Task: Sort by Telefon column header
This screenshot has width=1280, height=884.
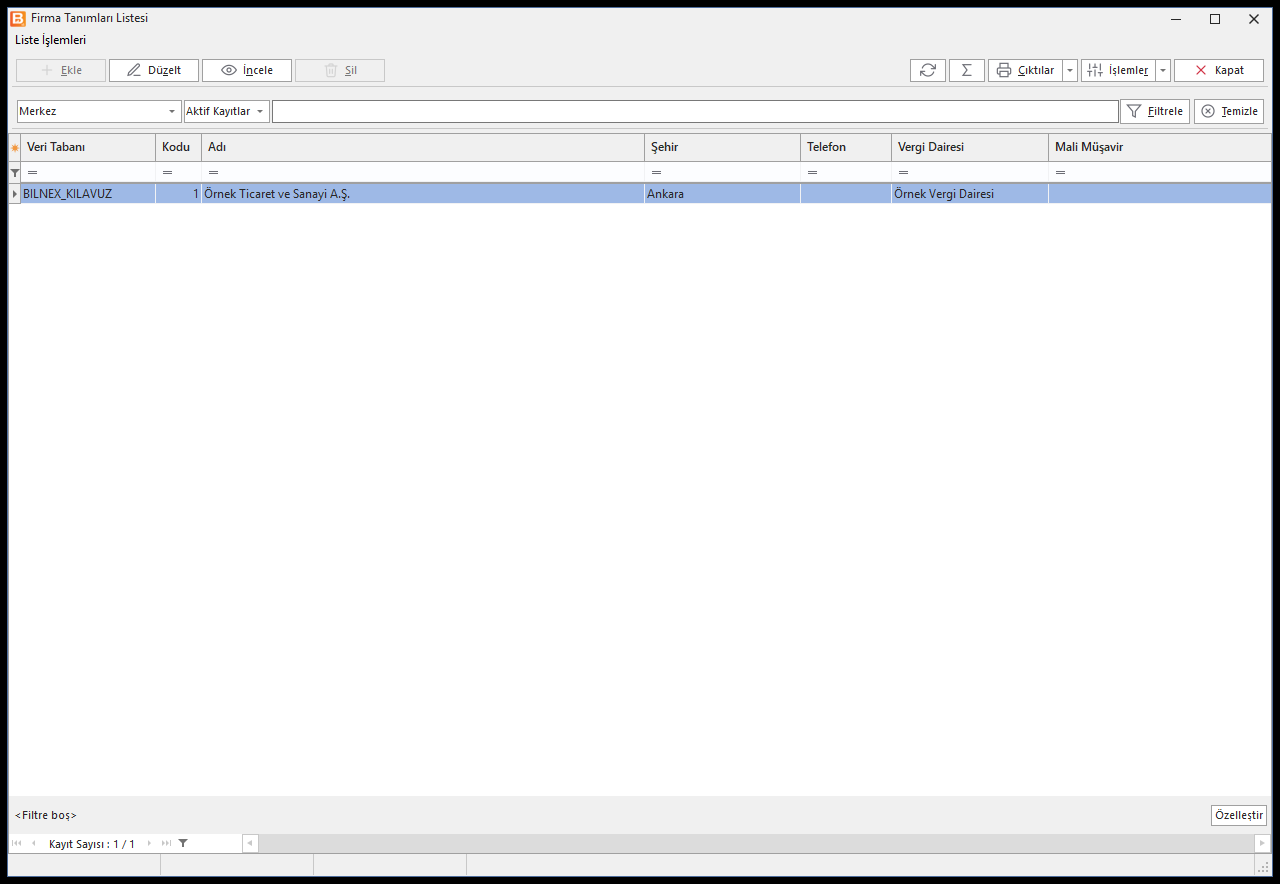Action: point(846,147)
